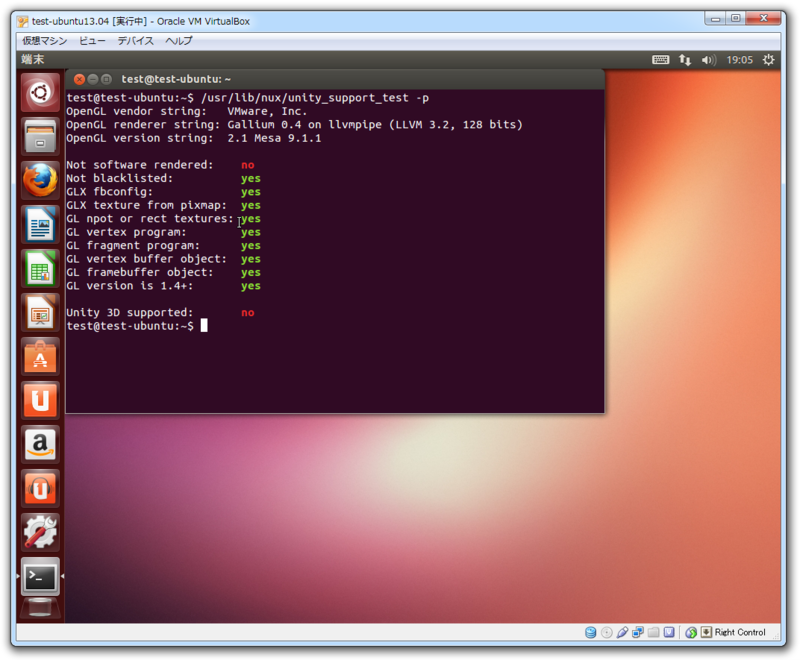
Task: Open the デバイス menu
Action: 135,41
